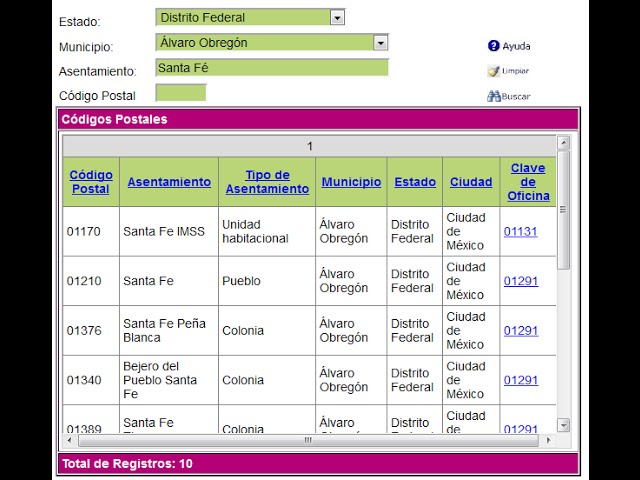Image resolution: width=640 pixels, height=480 pixels.
Task: Open office key link 01131
Action: (x=520, y=231)
